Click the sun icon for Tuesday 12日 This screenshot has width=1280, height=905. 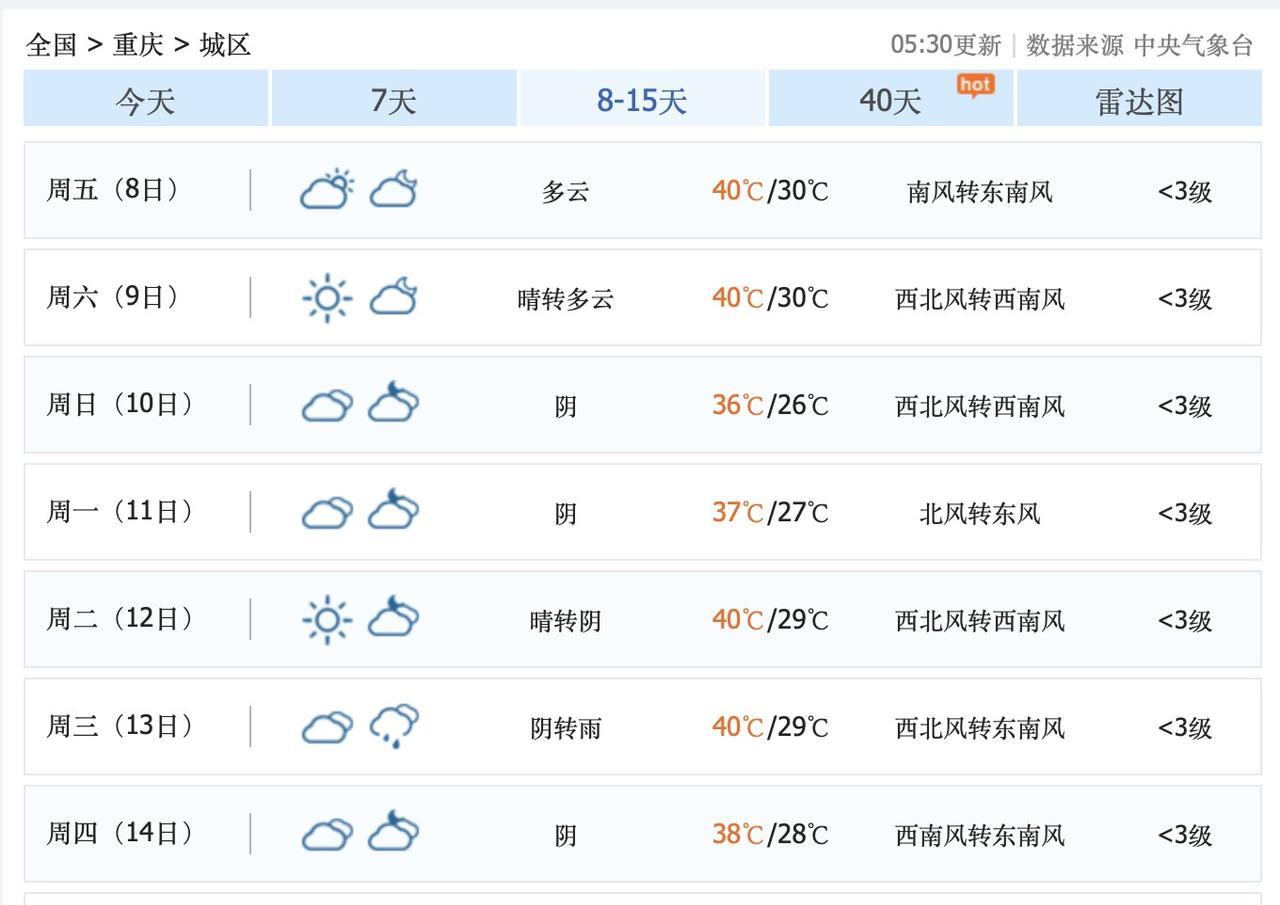(x=326, y=620)
